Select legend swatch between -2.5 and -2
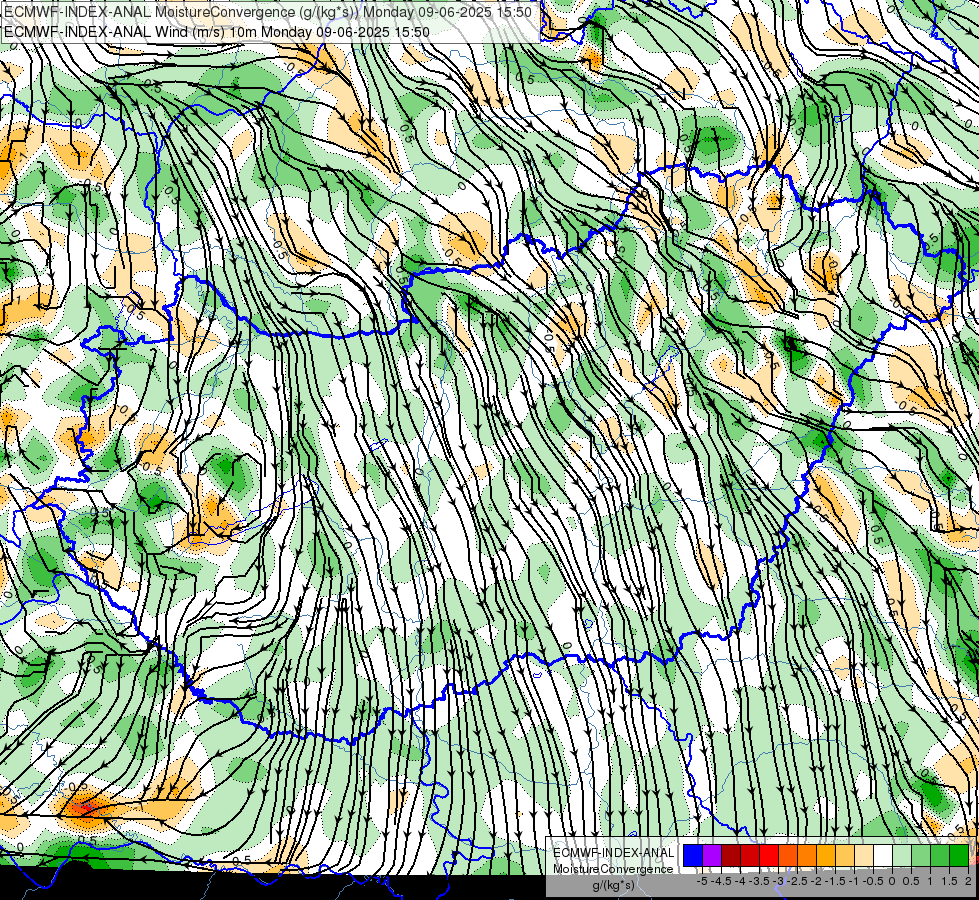 coord(807,855)
